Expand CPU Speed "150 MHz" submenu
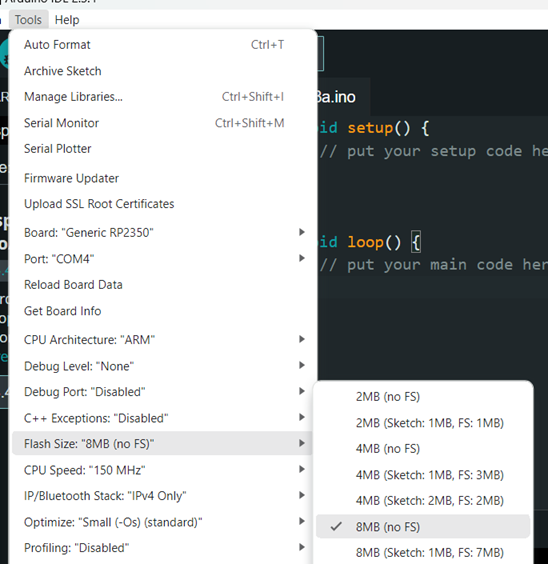This screenshot has height=564, width=548. tap(163, 470)
